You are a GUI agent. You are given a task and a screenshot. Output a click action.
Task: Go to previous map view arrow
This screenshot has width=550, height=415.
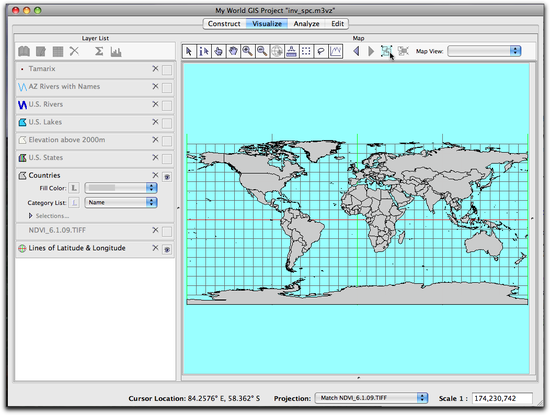click(356, 52)
